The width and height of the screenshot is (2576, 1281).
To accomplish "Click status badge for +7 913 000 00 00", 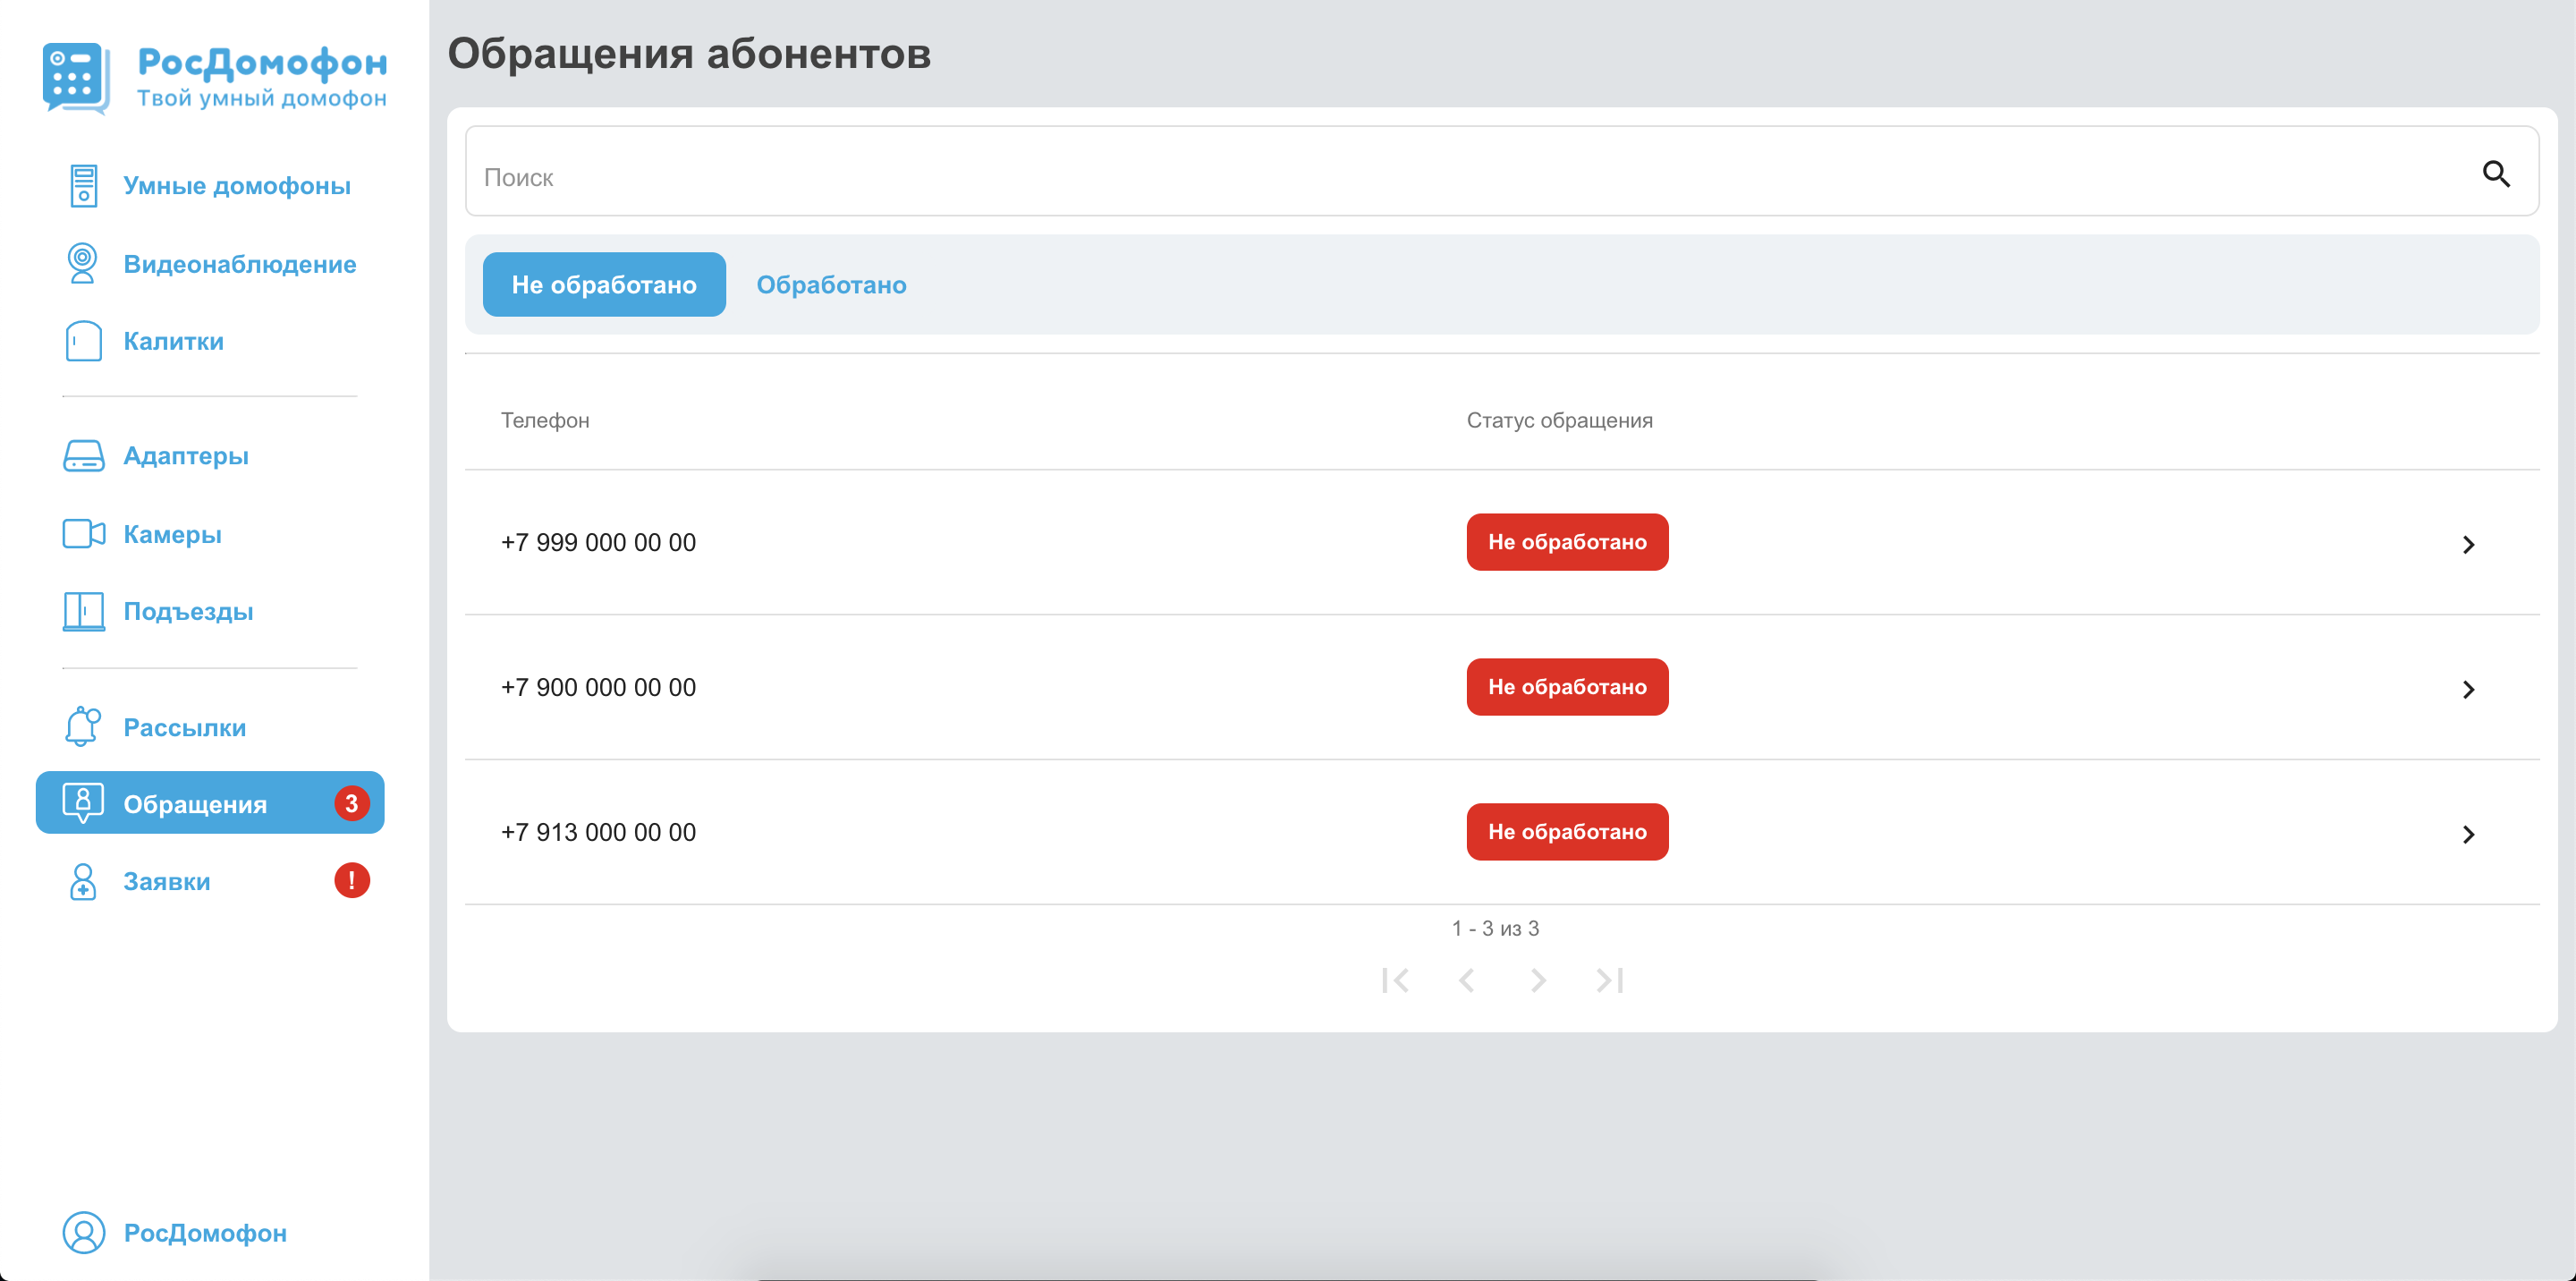I will click(1567, 832).
